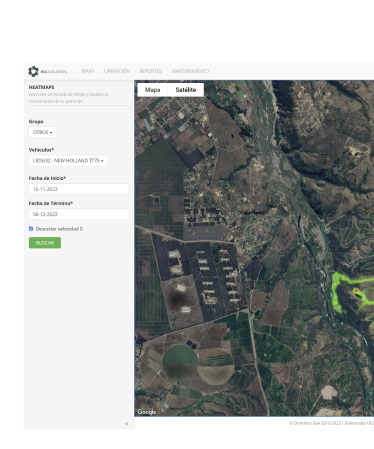
Task: Click the Fecha de Término date field
Action: click(x=79, y=214)
